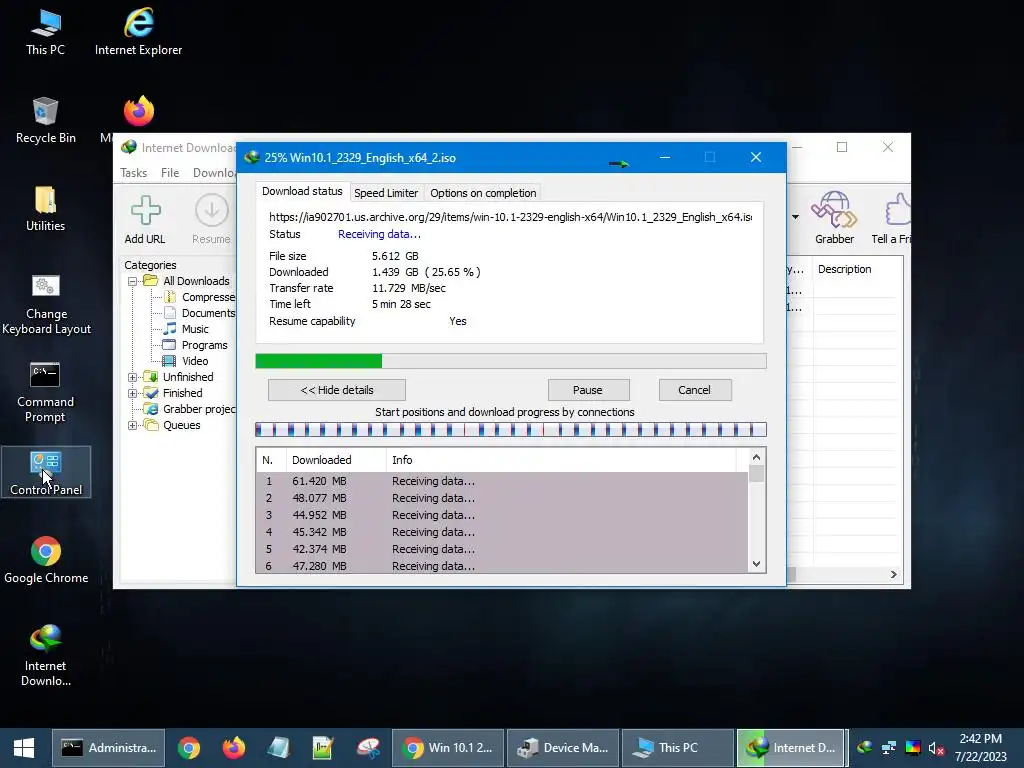Open the notepad taskbar icon with pencil

[x=323, y=748]
